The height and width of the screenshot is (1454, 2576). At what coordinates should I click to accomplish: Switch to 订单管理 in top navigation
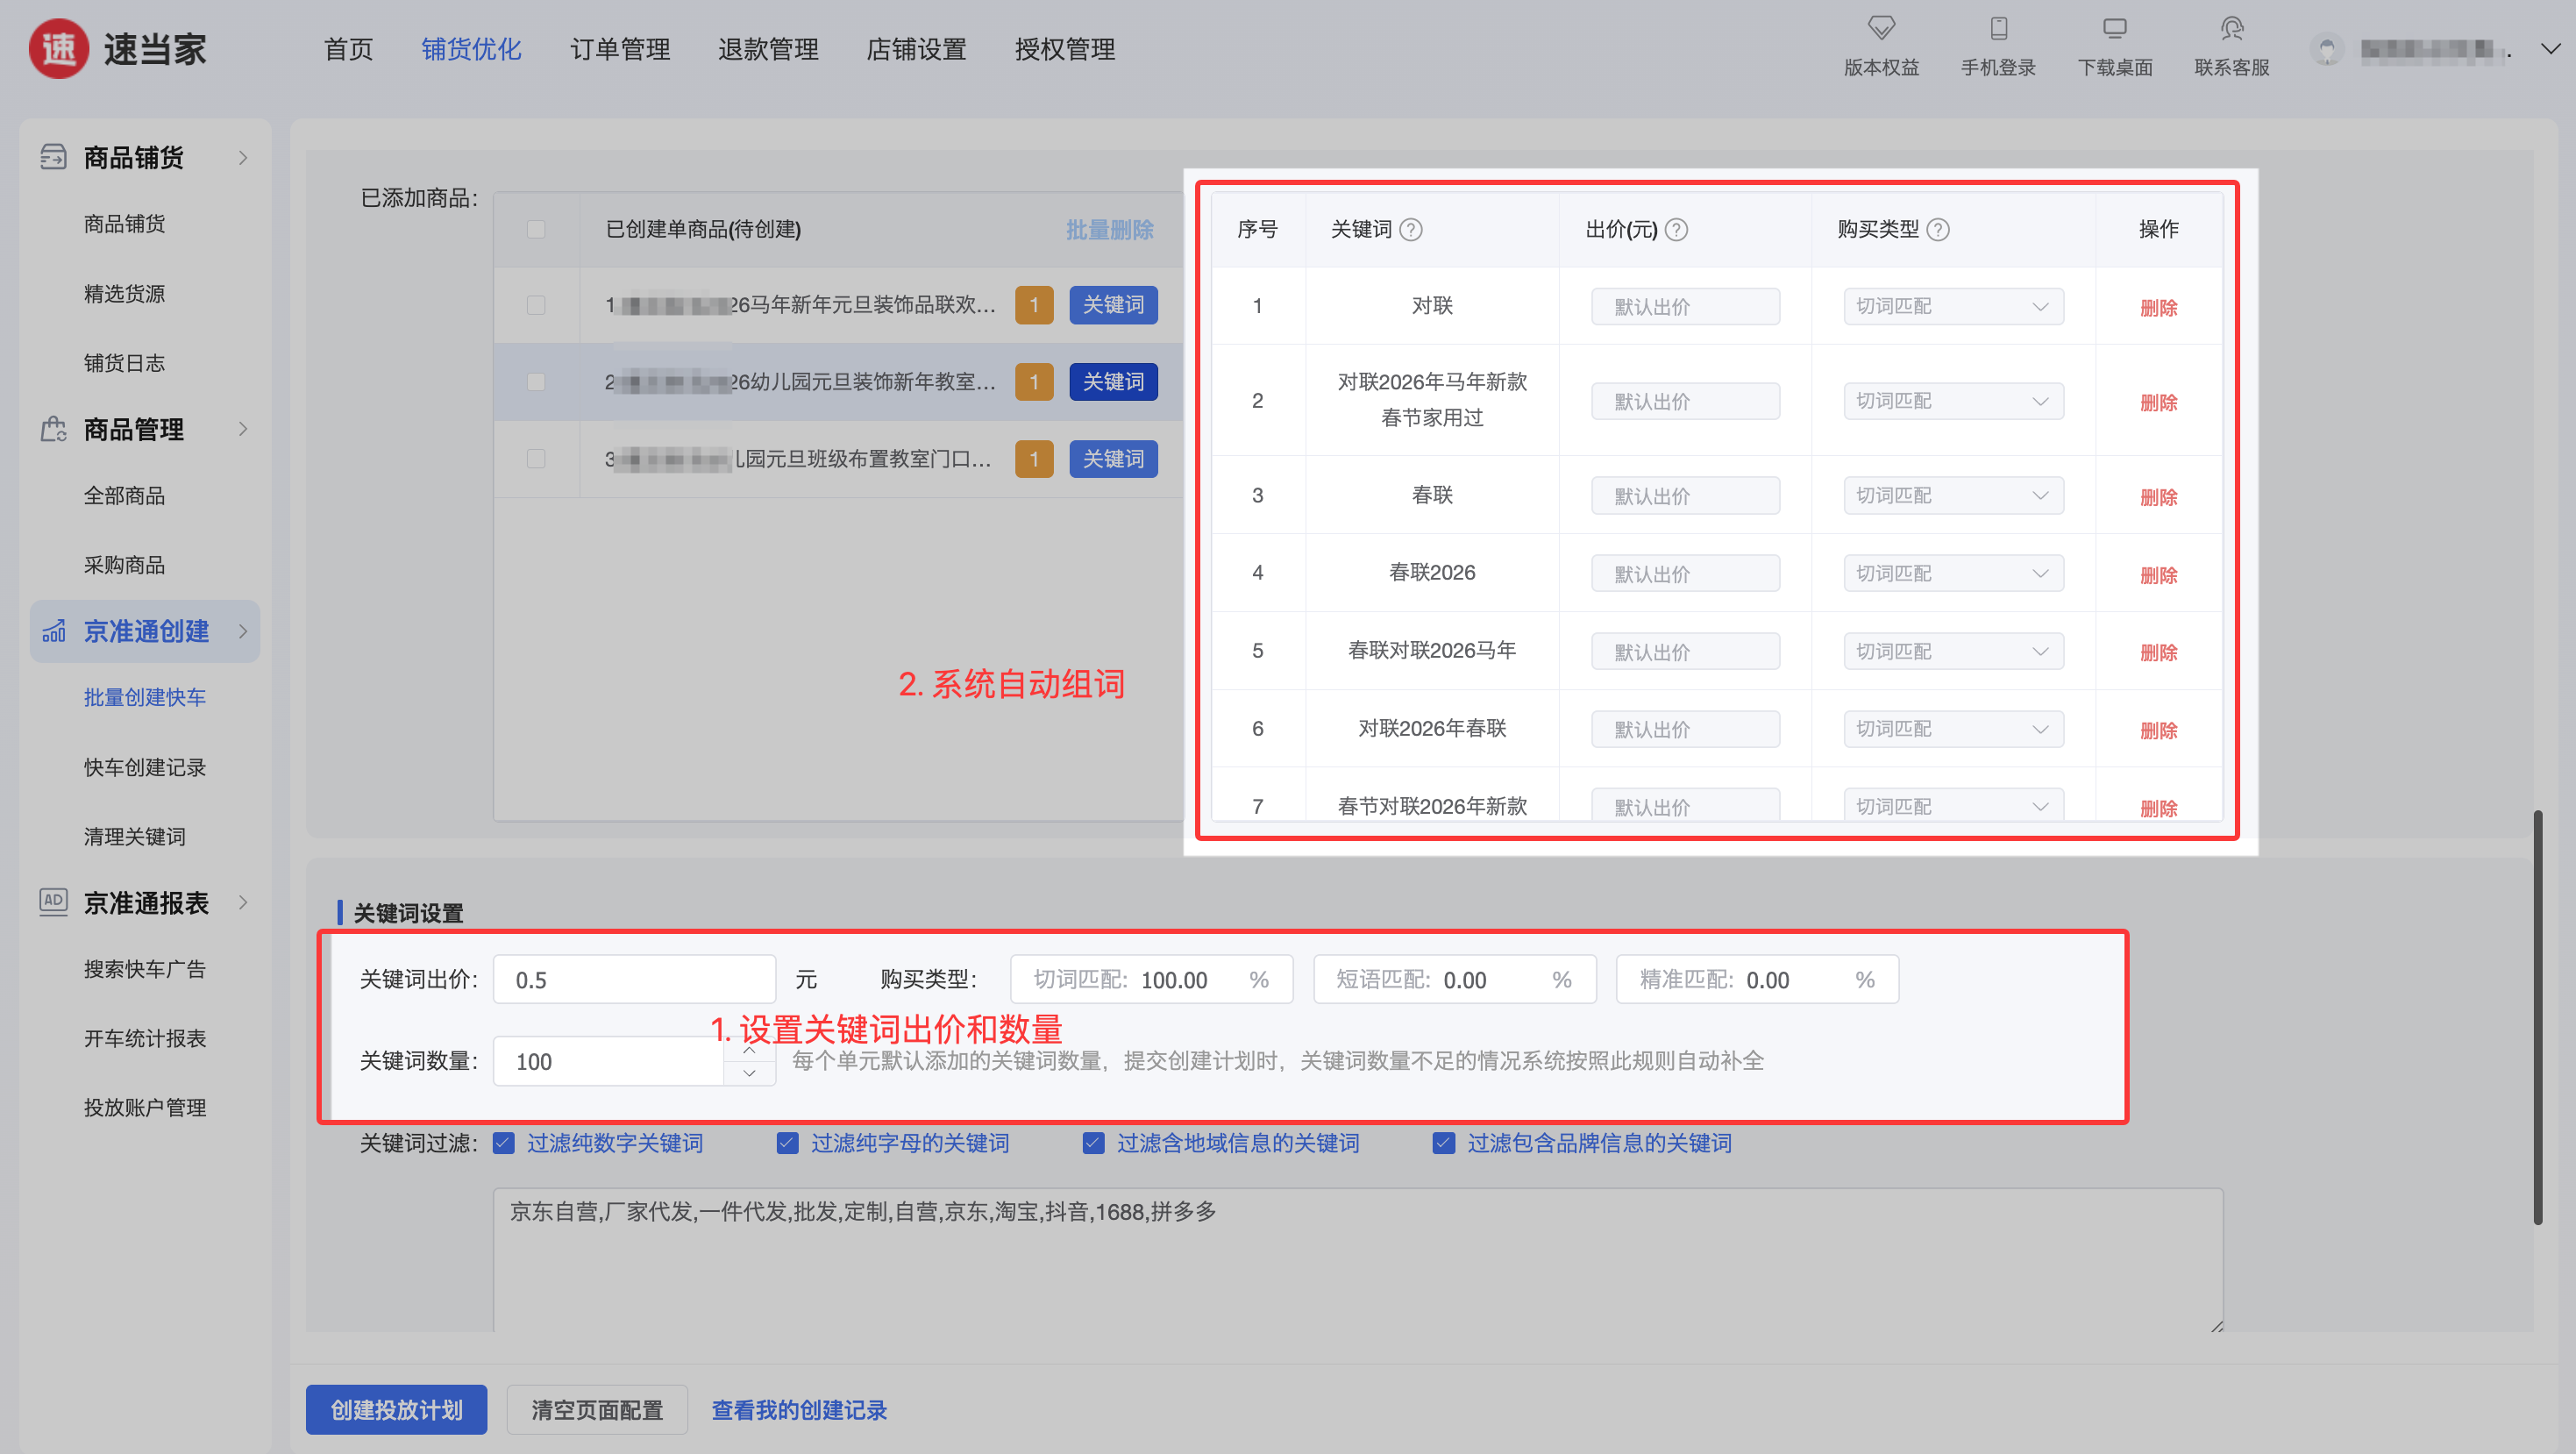pyautogui.click(x=619, y=49)
